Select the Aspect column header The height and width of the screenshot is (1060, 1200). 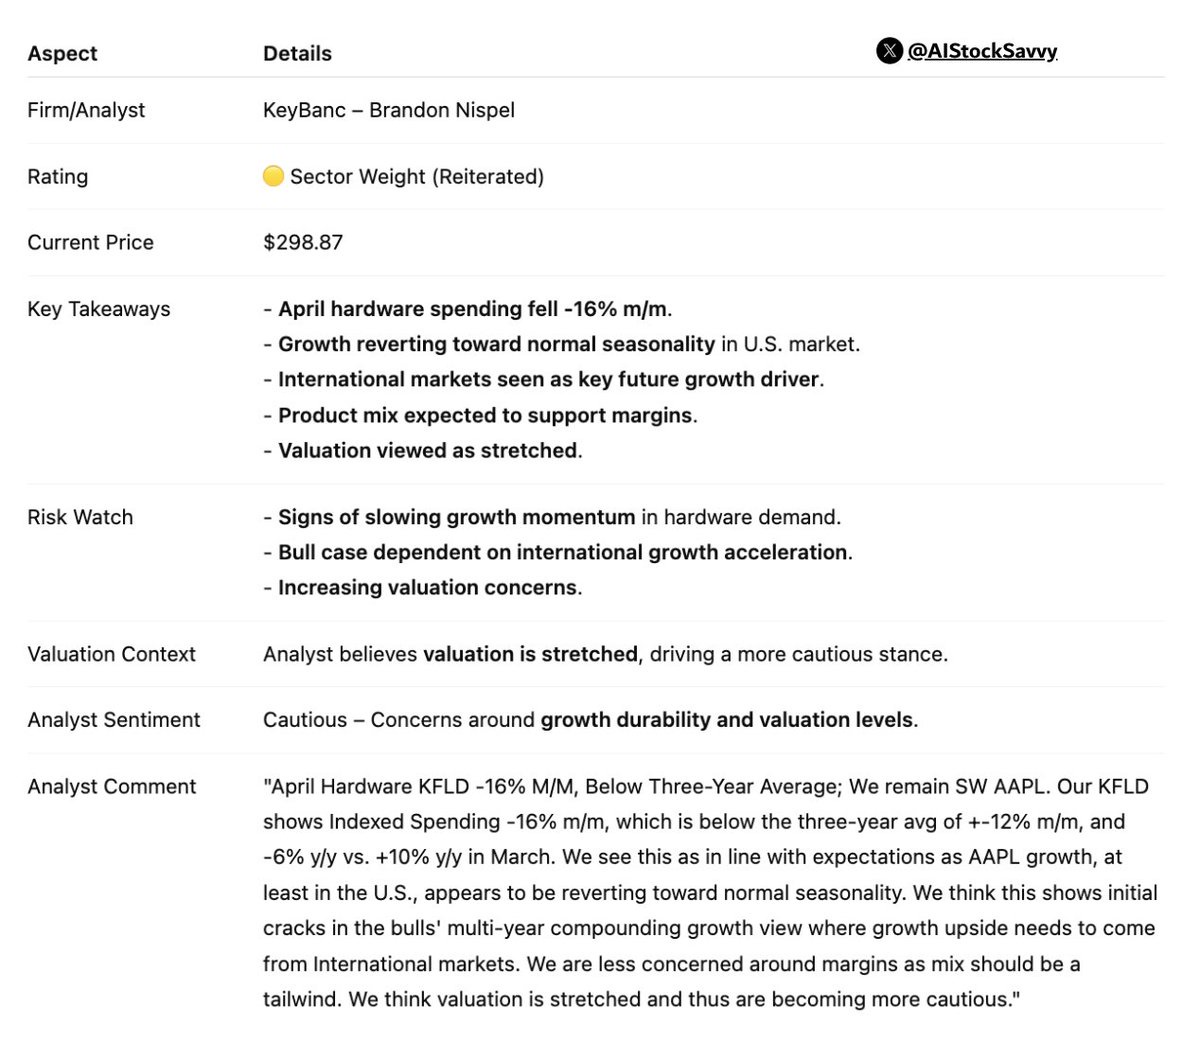62,53
